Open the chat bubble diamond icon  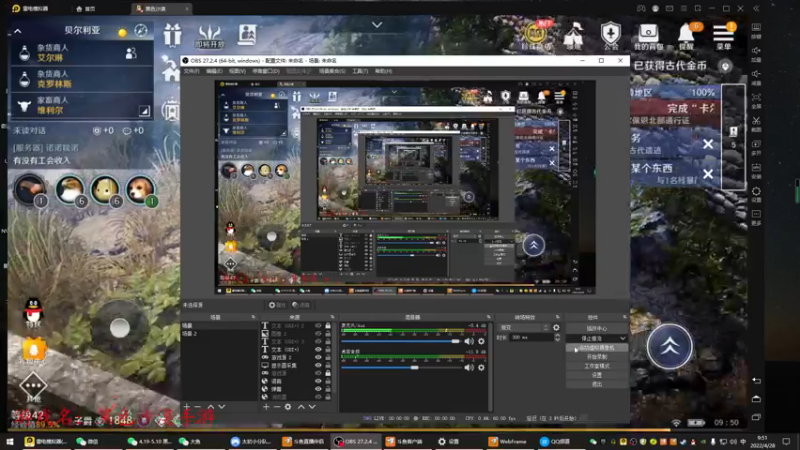[33, 385]
